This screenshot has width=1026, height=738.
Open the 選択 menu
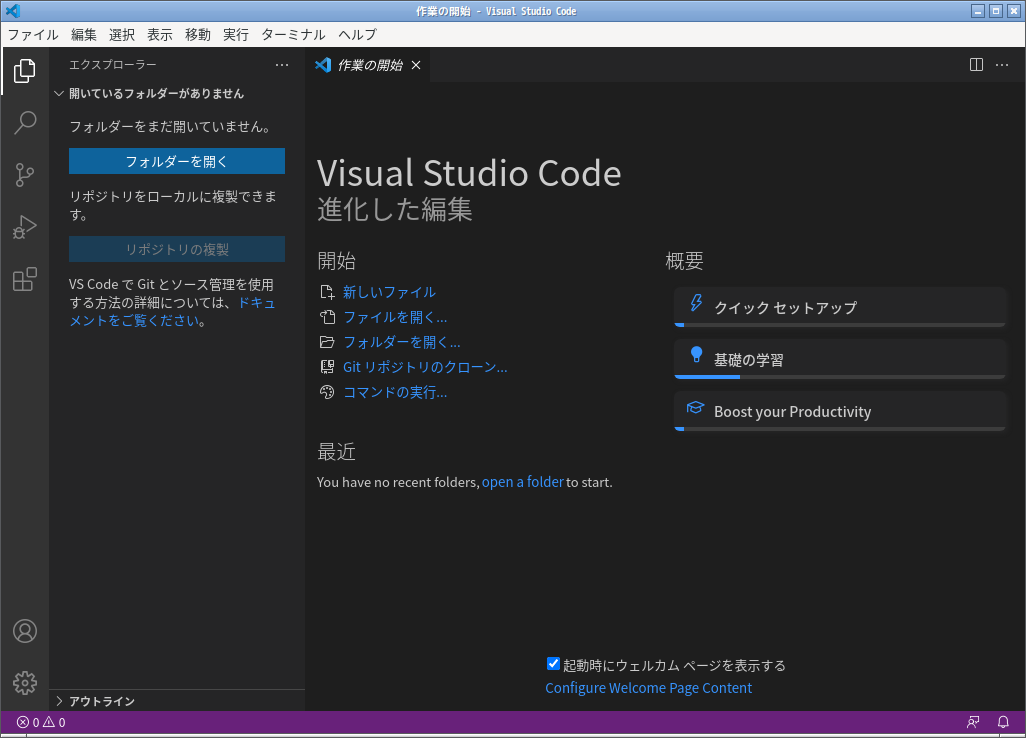(122, 35)
